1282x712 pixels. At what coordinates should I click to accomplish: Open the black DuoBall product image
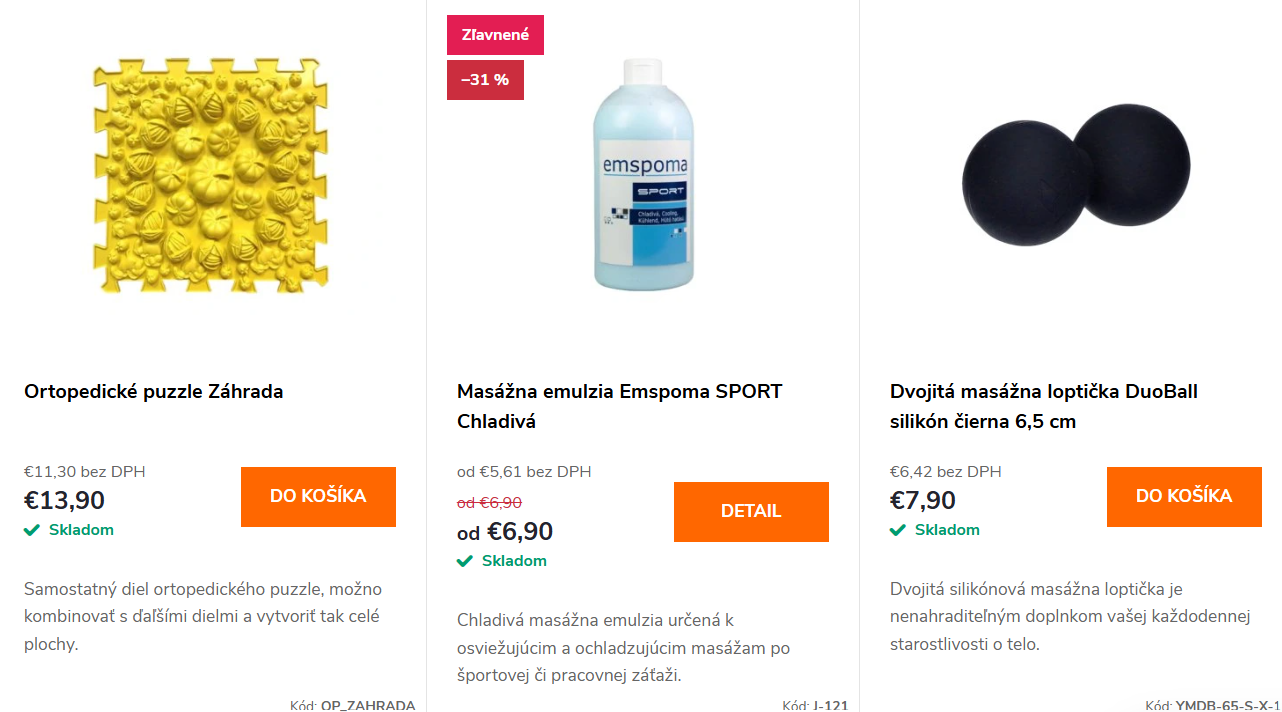pos(1076,175)
